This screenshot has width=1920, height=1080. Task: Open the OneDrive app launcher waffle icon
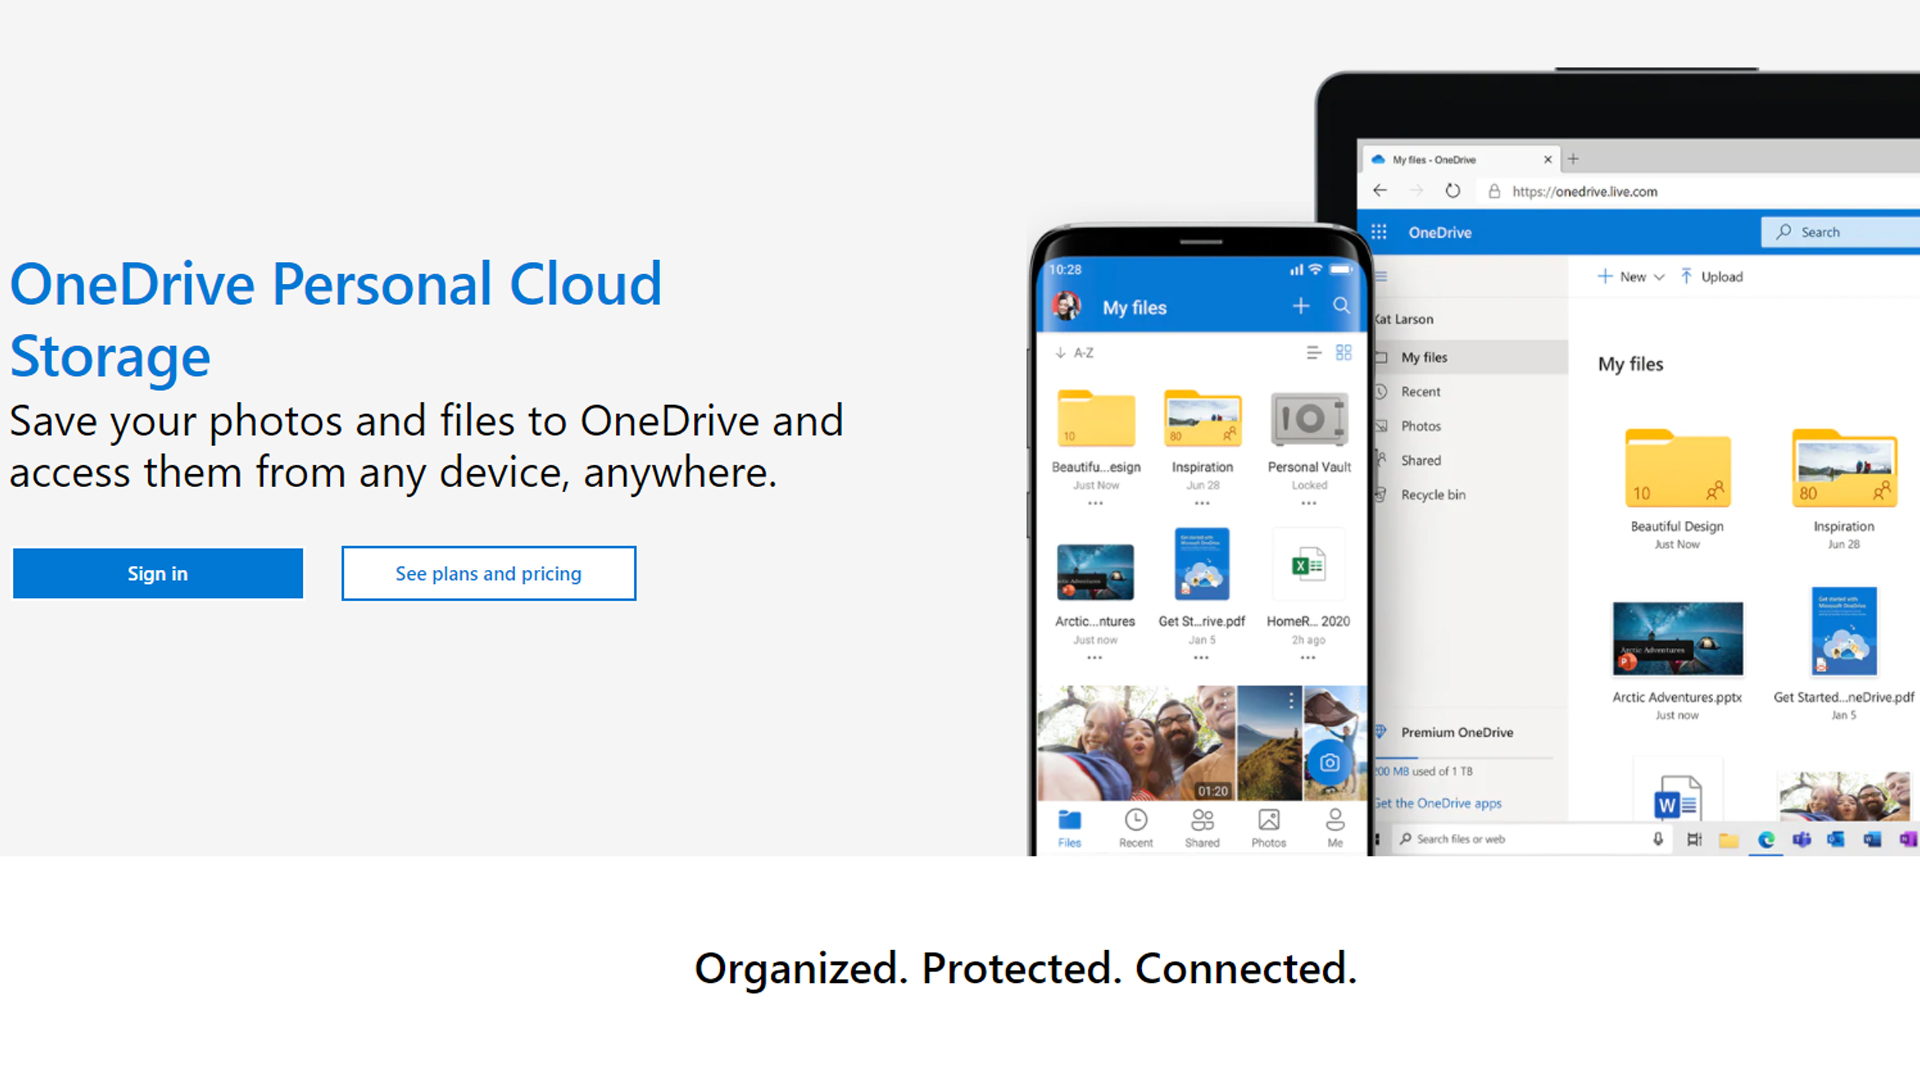[1378, 231]
